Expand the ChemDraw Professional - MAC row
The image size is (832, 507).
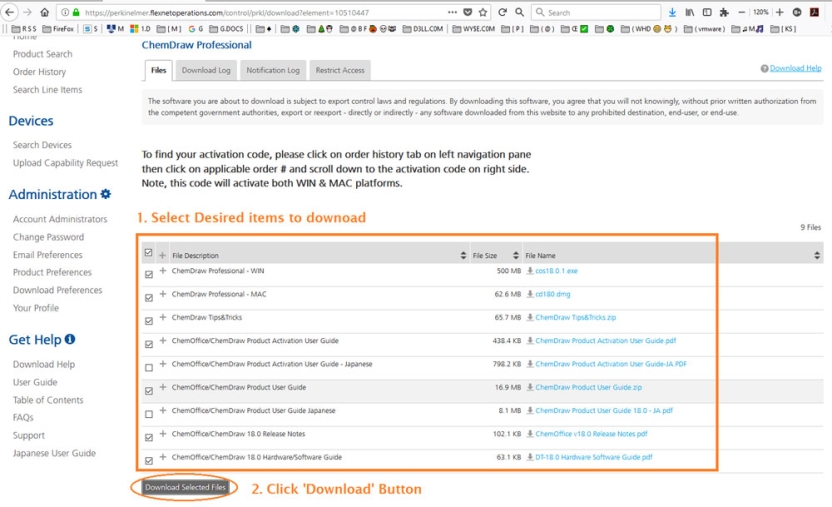click(x=163, y=295)
